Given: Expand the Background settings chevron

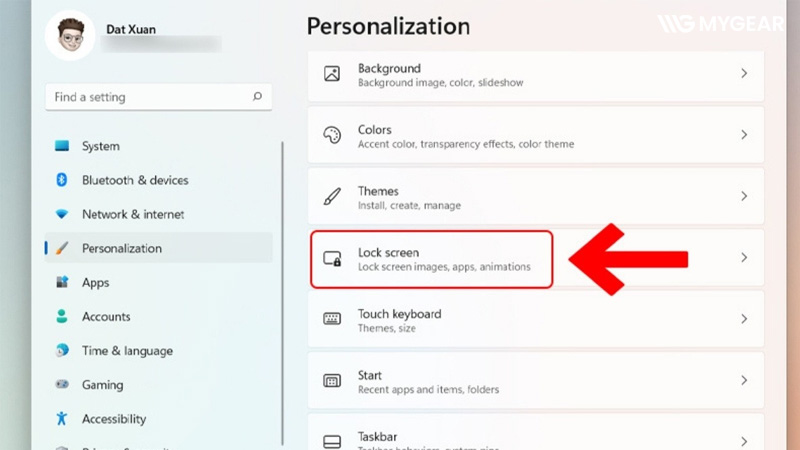Looking at the screenshot, I should [x=743, y=73].
